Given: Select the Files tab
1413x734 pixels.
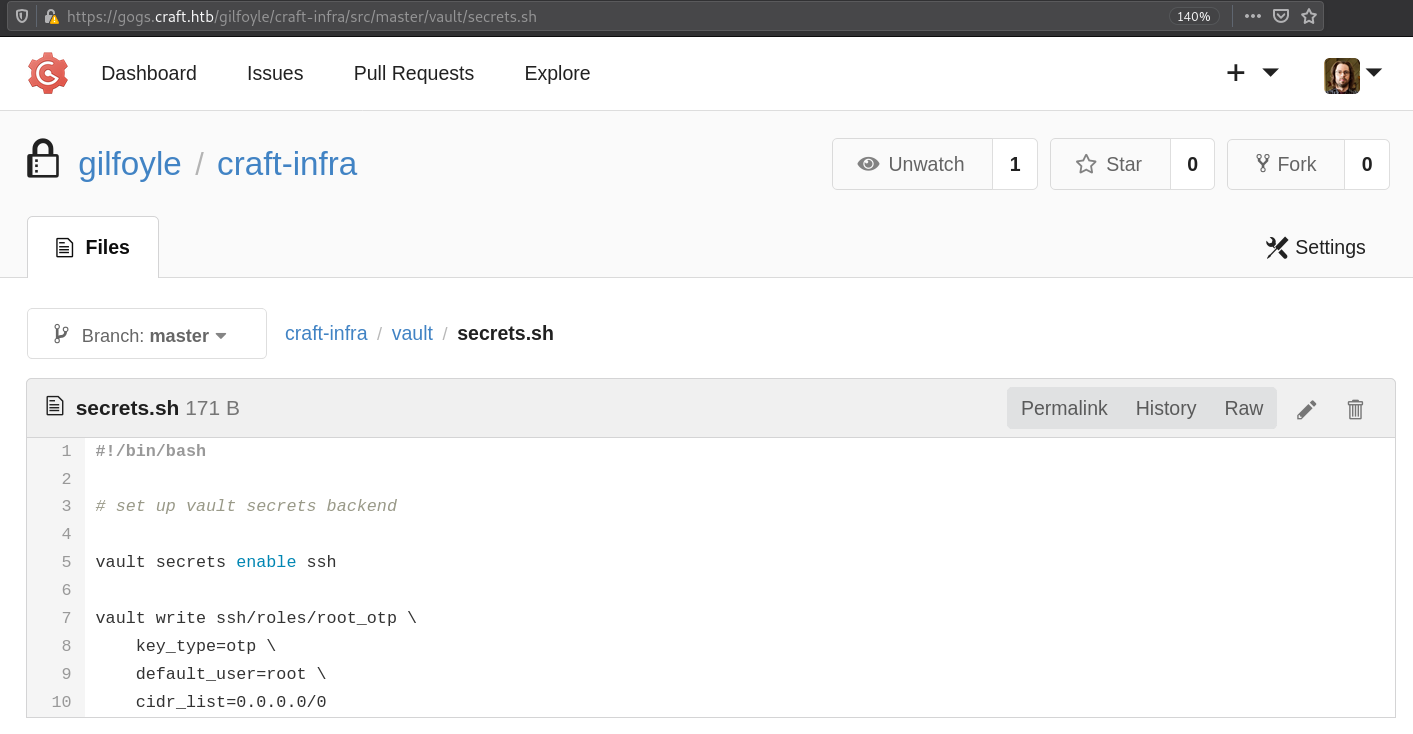Looking at the screenshot, I should click(93, 247).
